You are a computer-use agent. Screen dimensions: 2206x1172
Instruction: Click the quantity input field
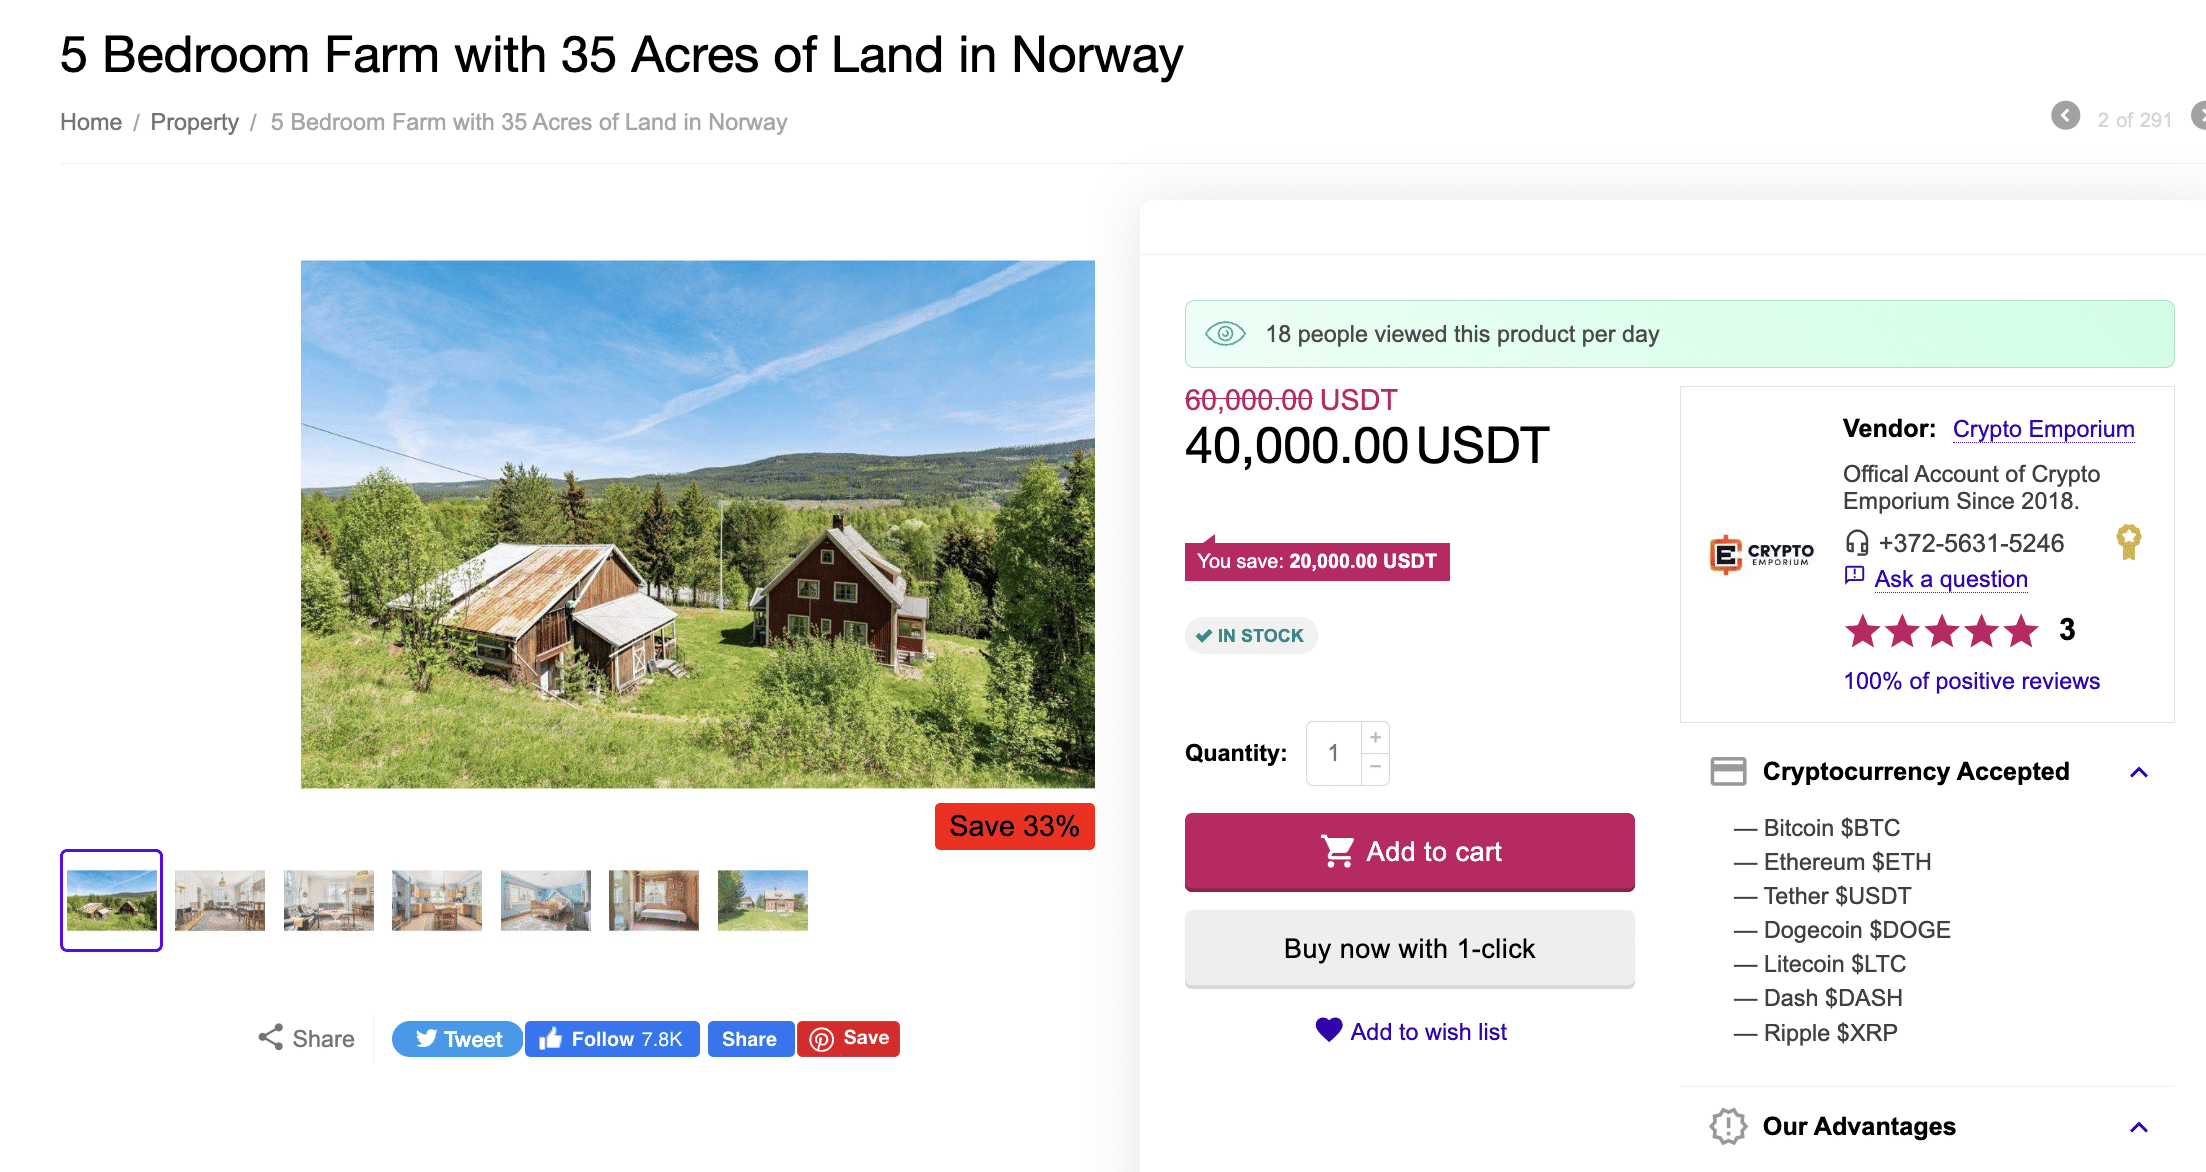[1333, 753]
